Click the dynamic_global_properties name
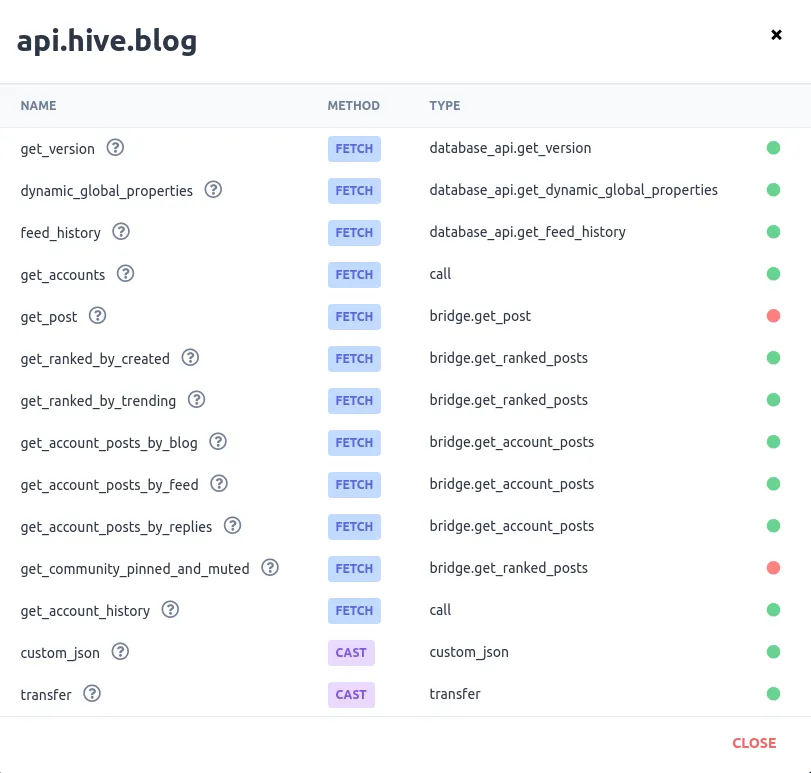Viewport: 811px width, 773px height. [107, 191]
